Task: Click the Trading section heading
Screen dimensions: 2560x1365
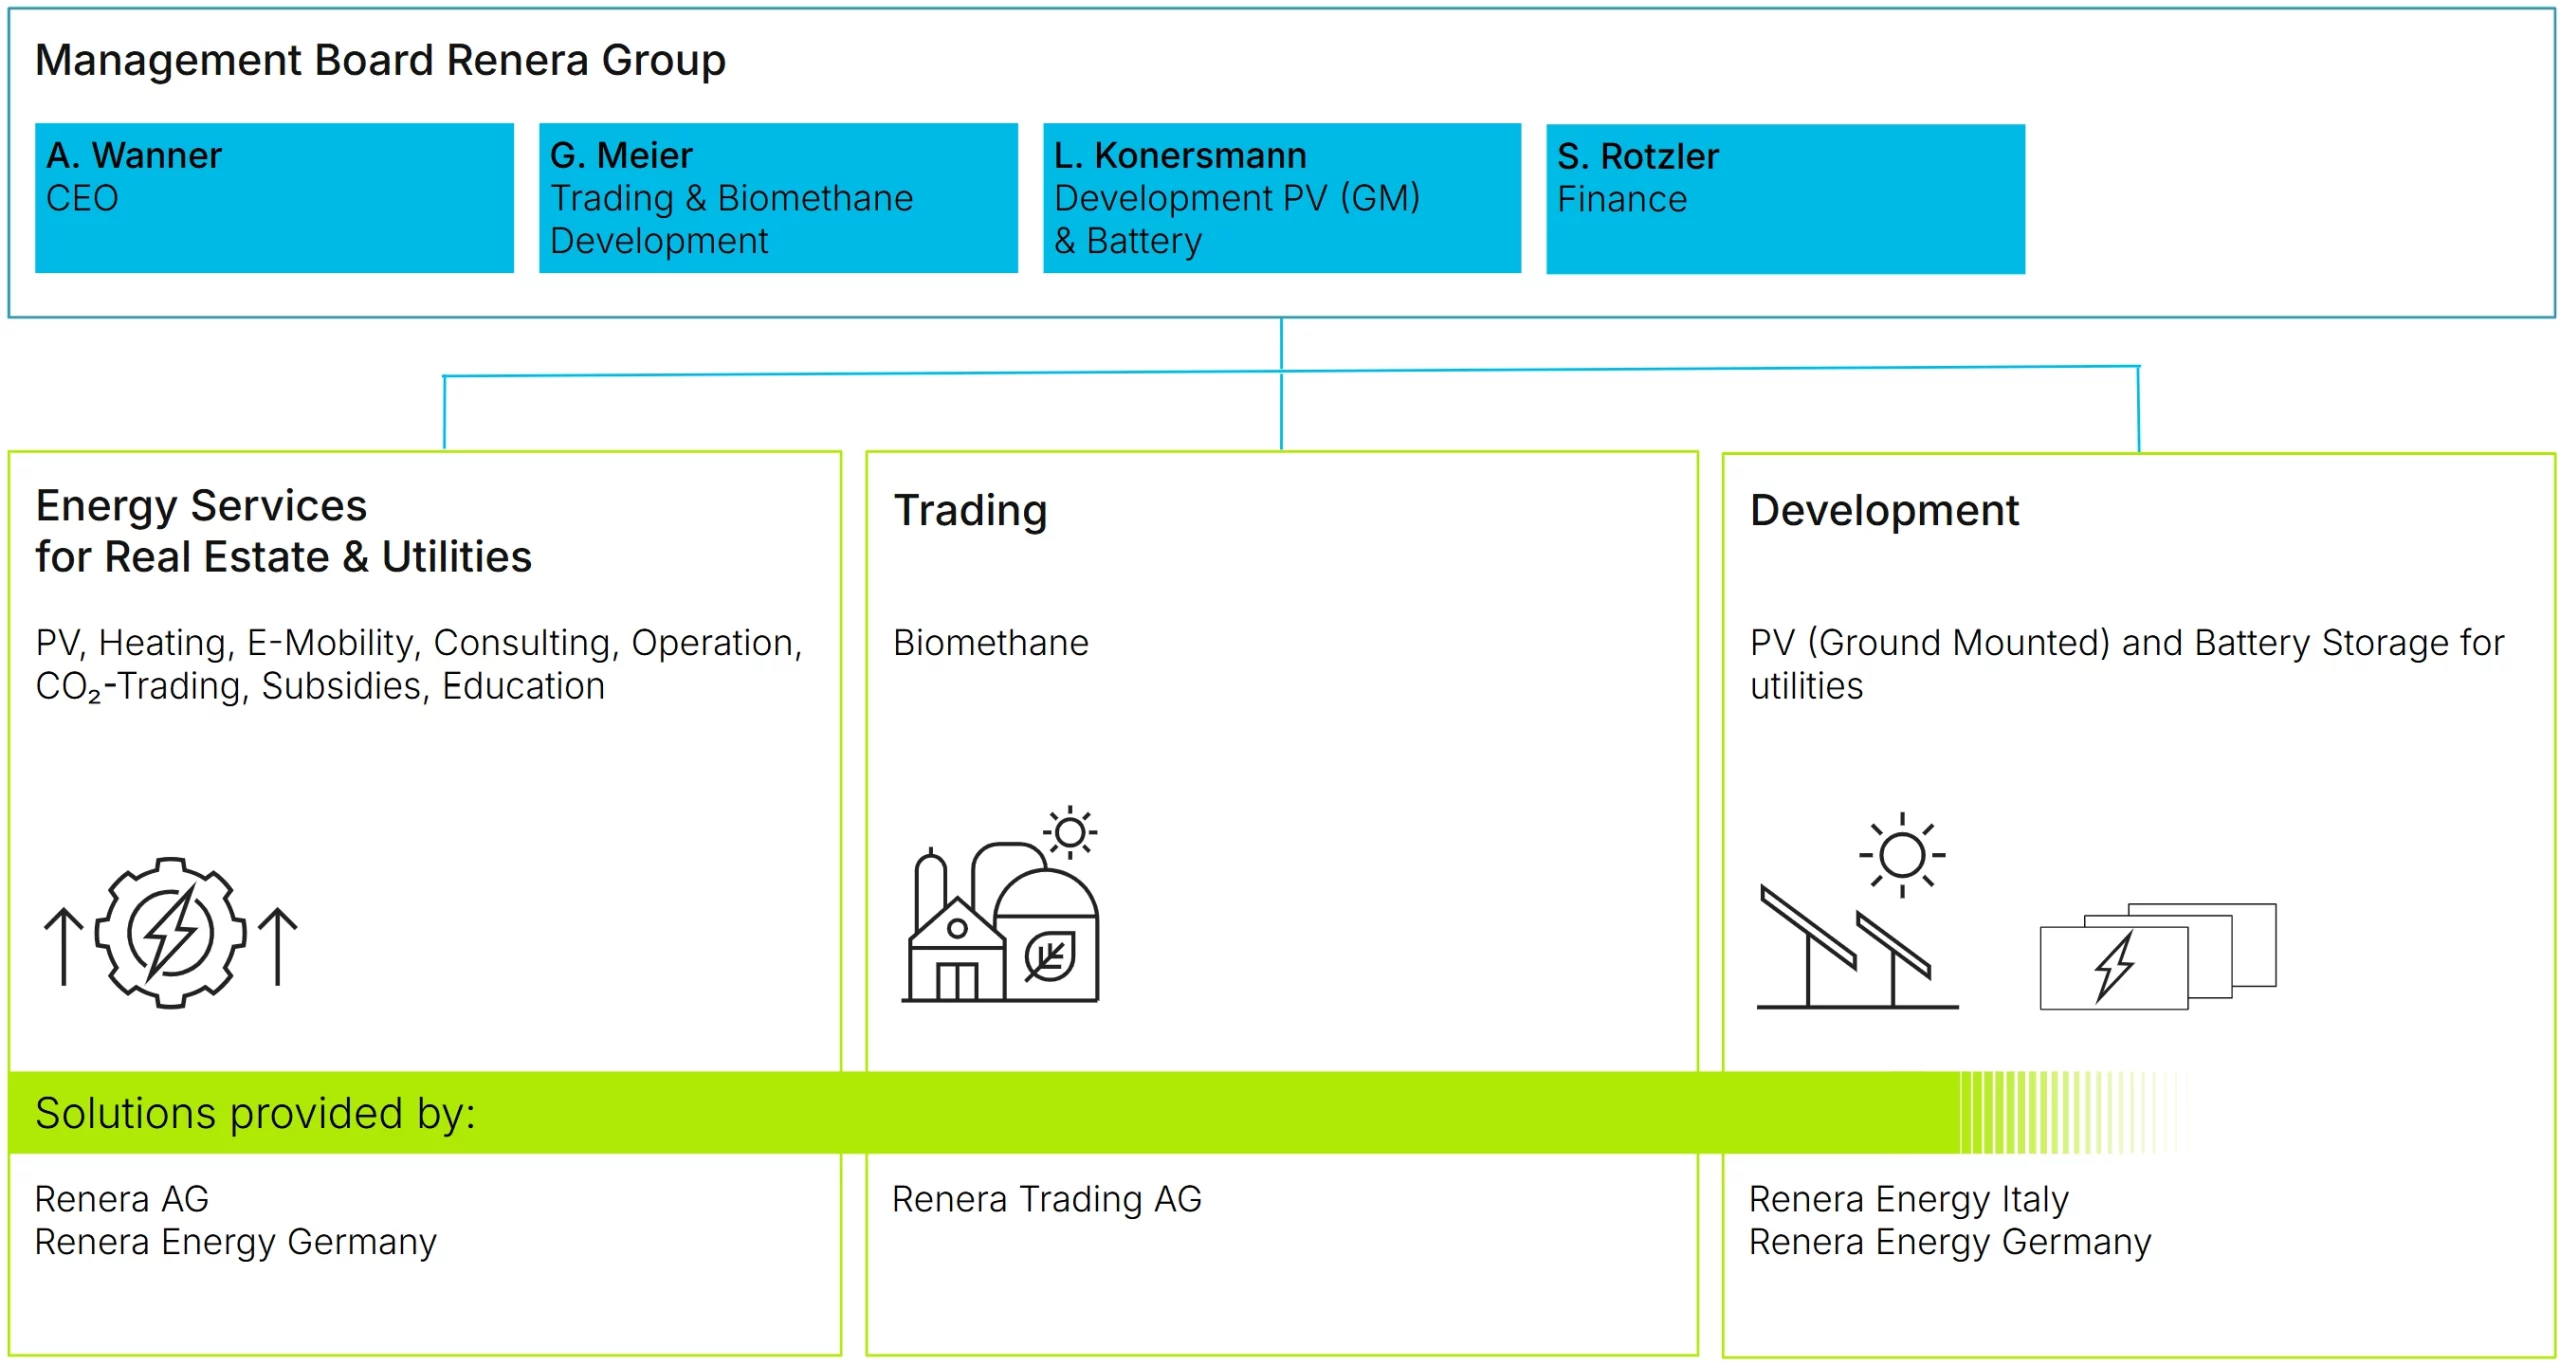Action: pos(970,510)
